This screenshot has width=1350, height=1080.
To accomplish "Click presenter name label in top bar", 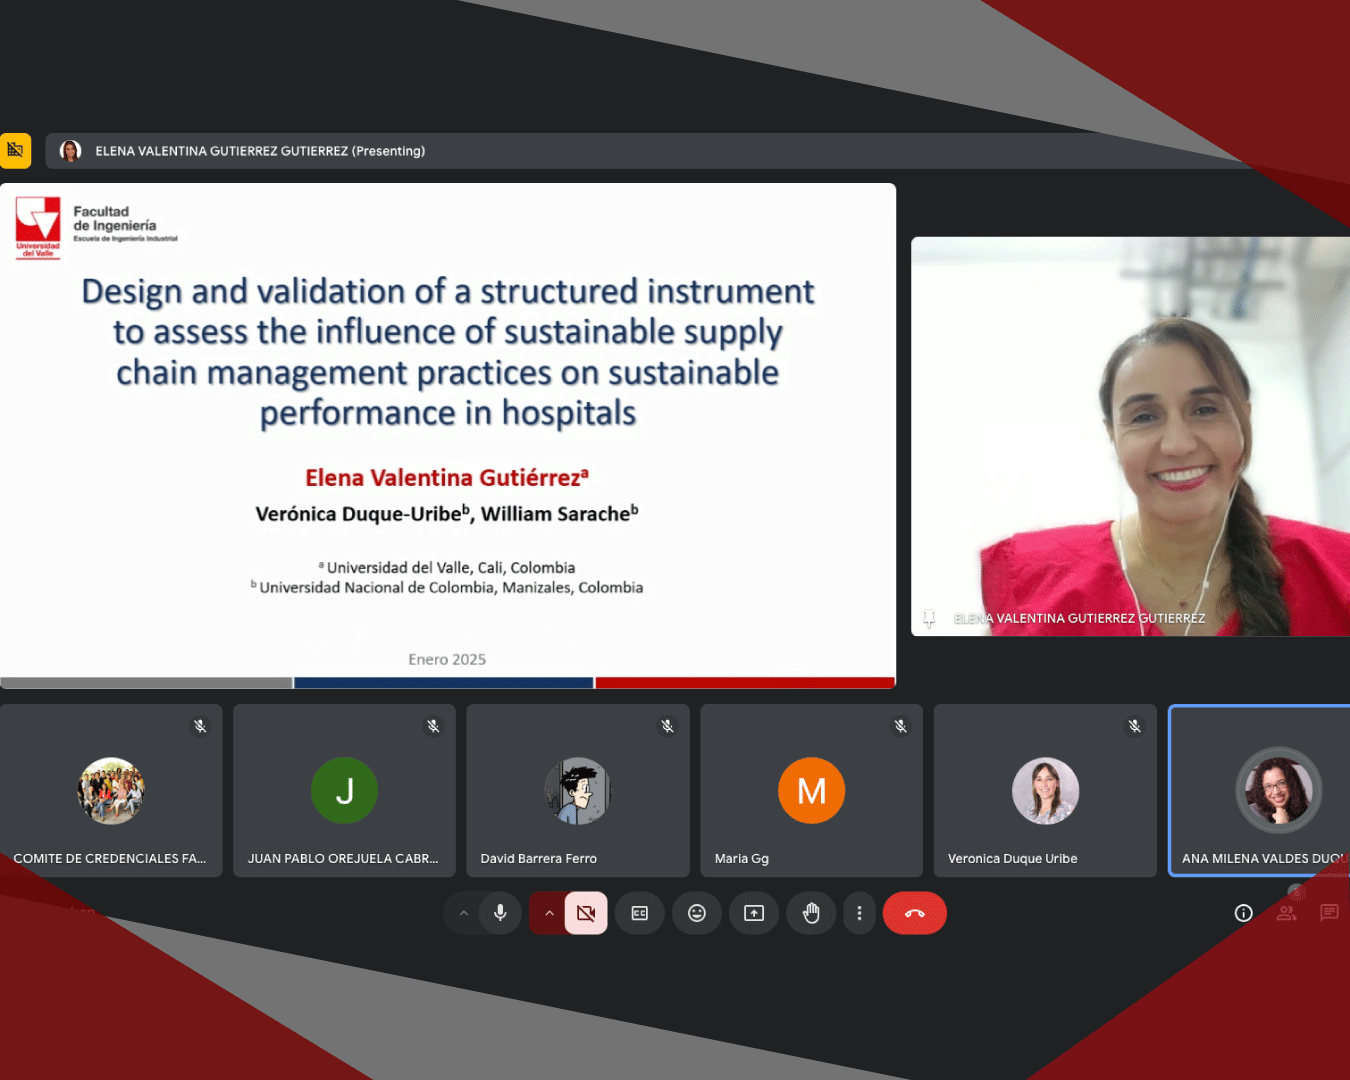I will point(260,151).
